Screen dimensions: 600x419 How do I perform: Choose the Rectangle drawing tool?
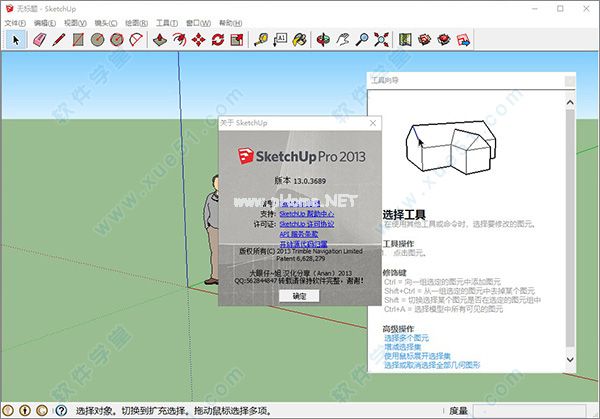78,40
